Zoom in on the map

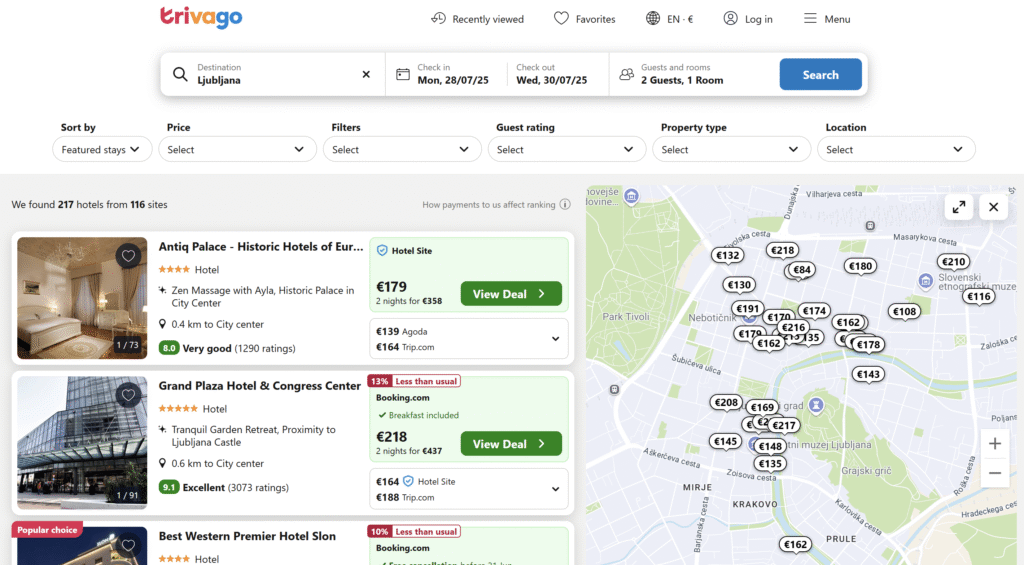click(995, 444)
